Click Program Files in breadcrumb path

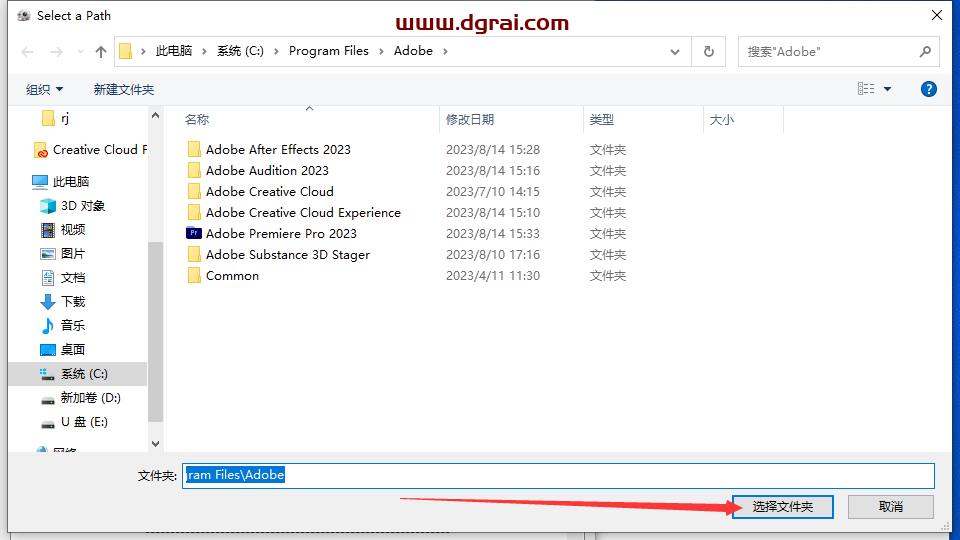pos(328,51)
